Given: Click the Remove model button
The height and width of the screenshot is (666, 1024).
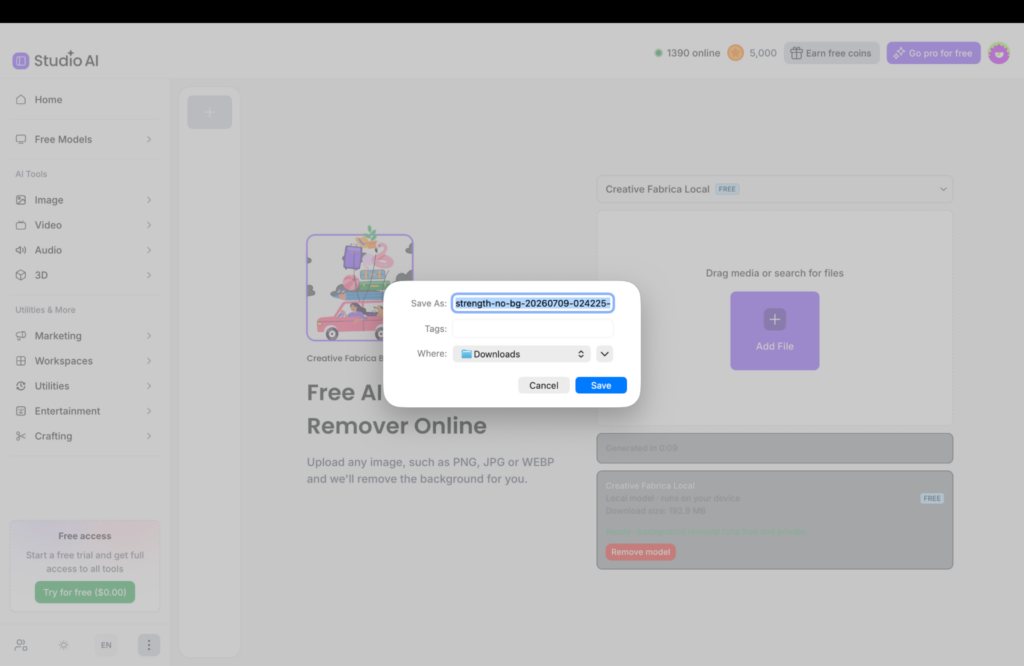Looking at the screenshot, I should (641, 552).
